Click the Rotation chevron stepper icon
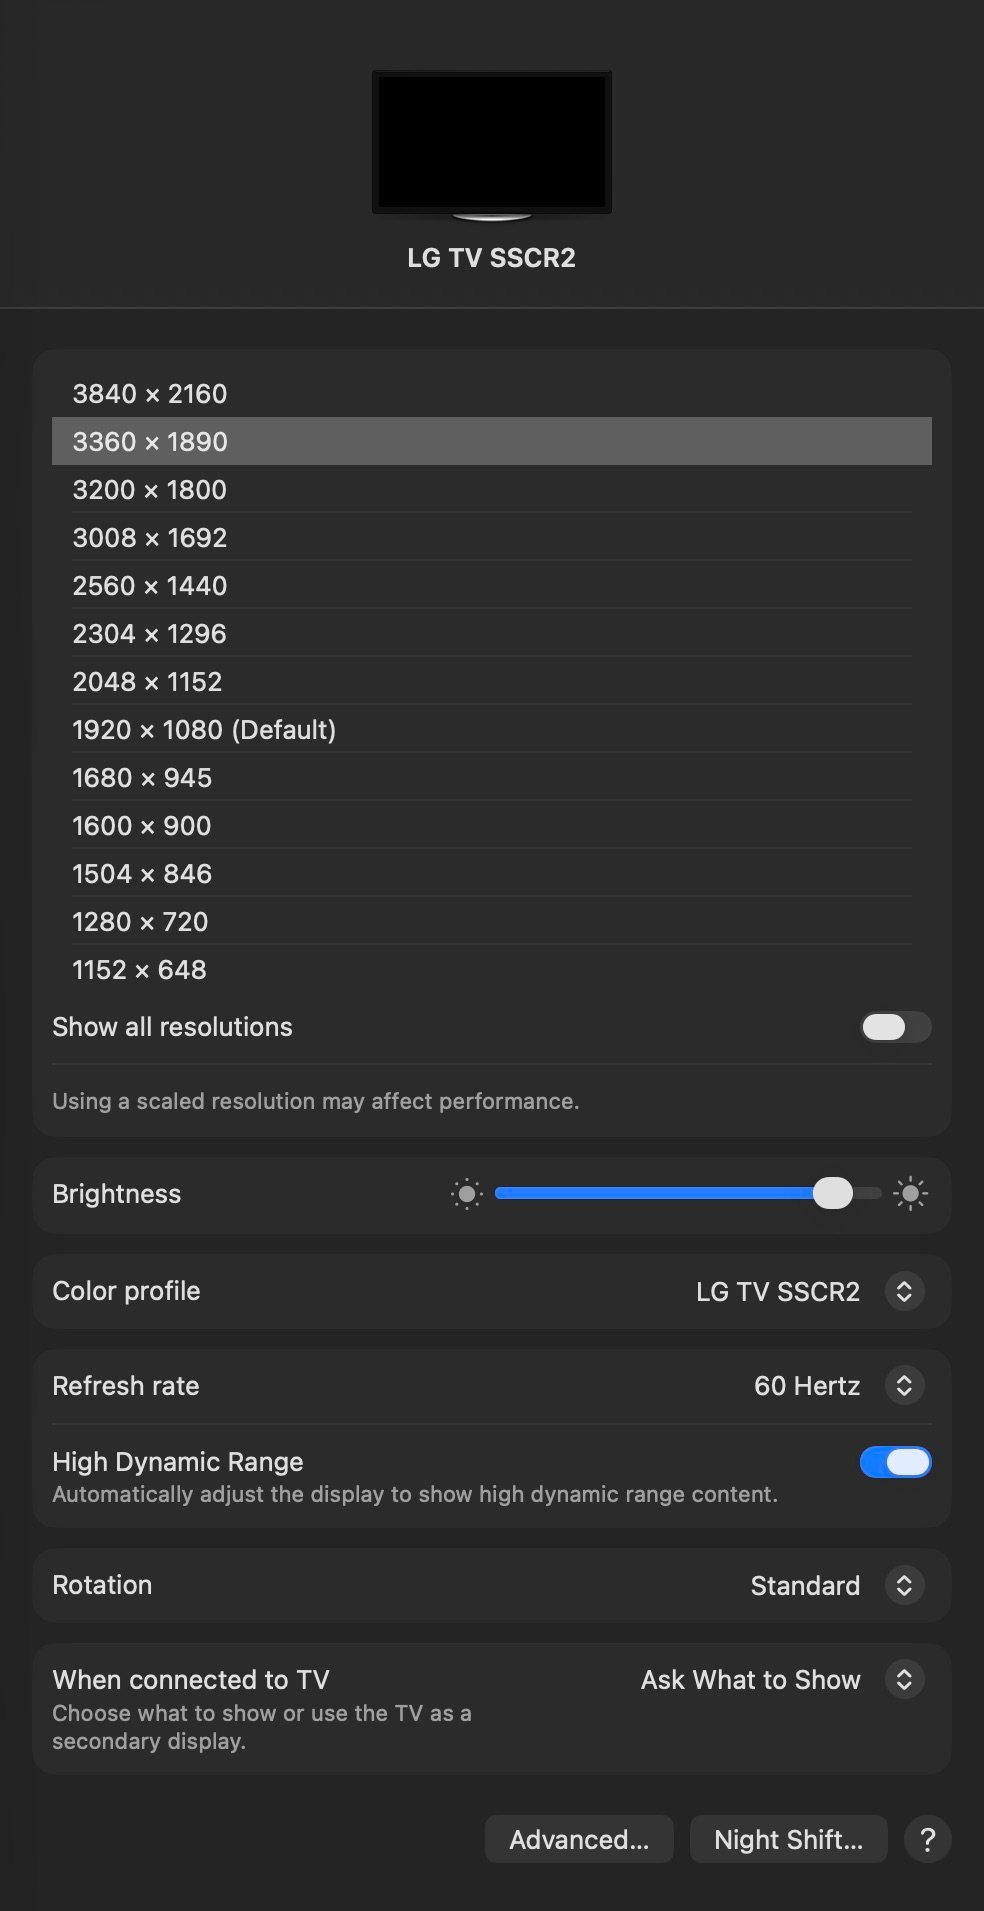Image resolution: width=984 pixels, height=1911 pixels. point(904,1585)
